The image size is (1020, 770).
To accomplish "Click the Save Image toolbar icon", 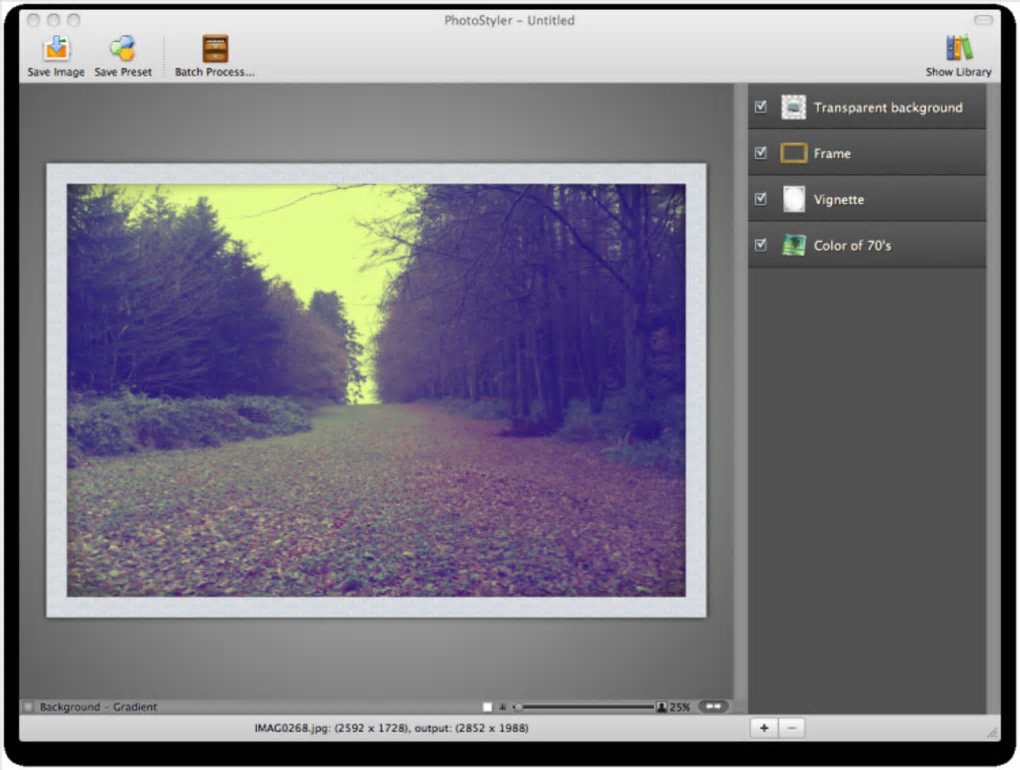I will coord(57,49).
